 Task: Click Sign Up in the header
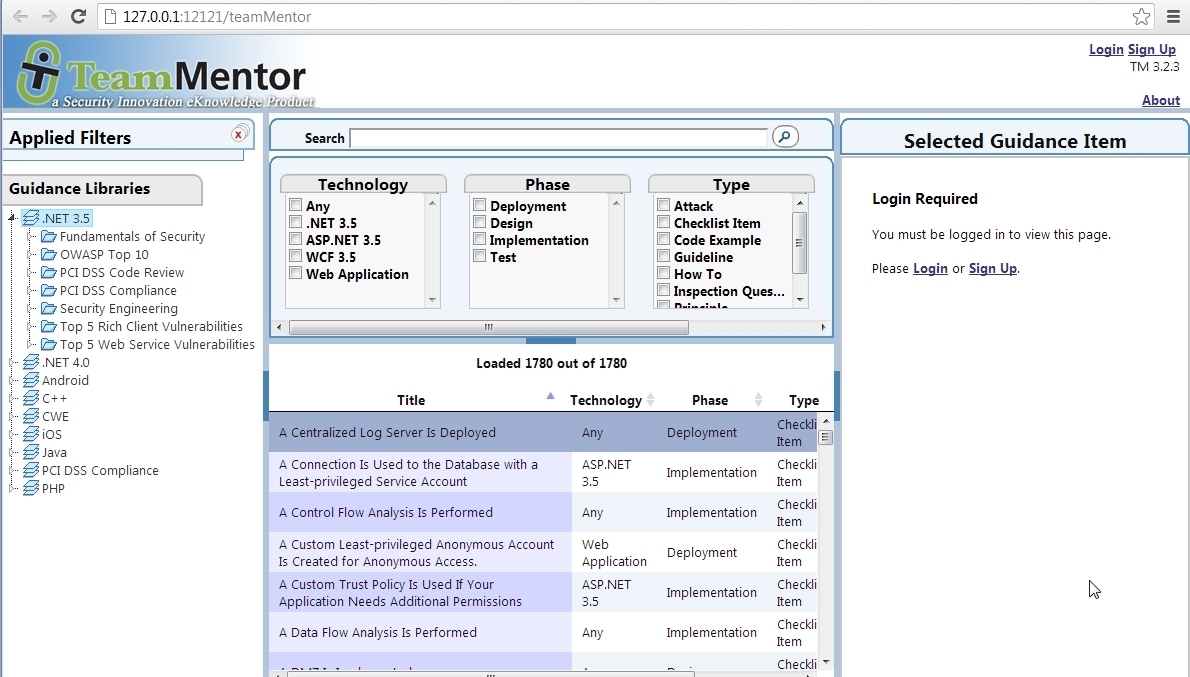click(x=1151, y=49)
